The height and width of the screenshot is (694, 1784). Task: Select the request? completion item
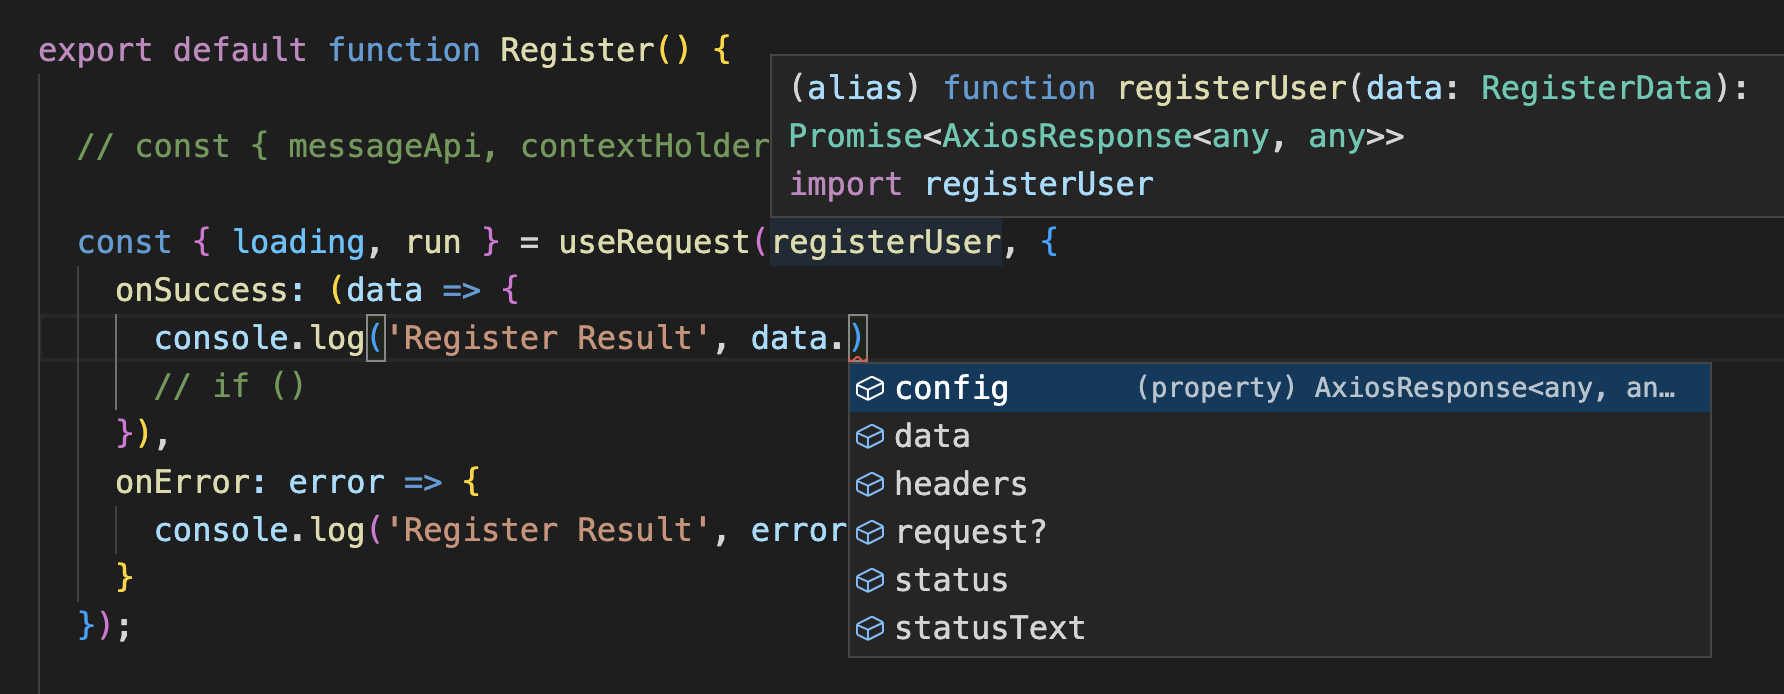tap(970, 532)
